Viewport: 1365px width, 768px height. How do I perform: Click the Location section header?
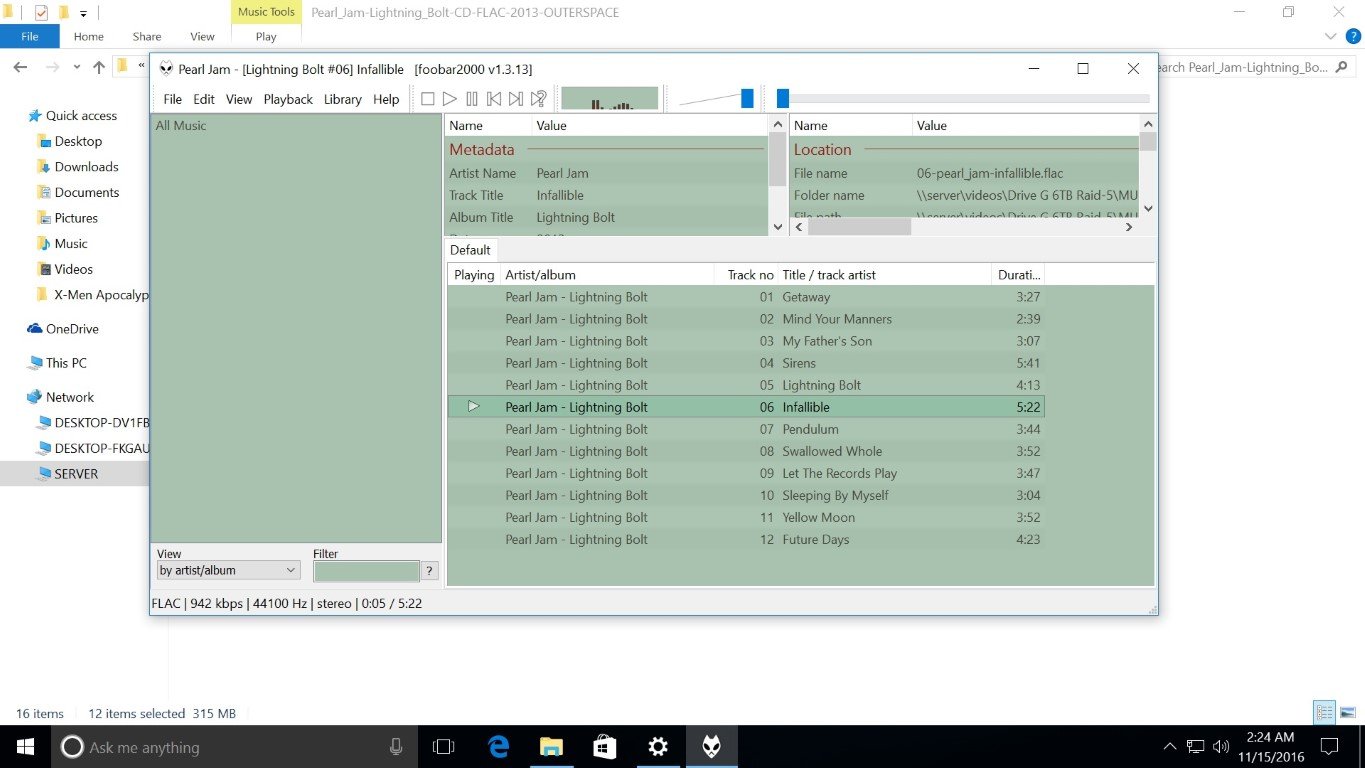point(823,150)
